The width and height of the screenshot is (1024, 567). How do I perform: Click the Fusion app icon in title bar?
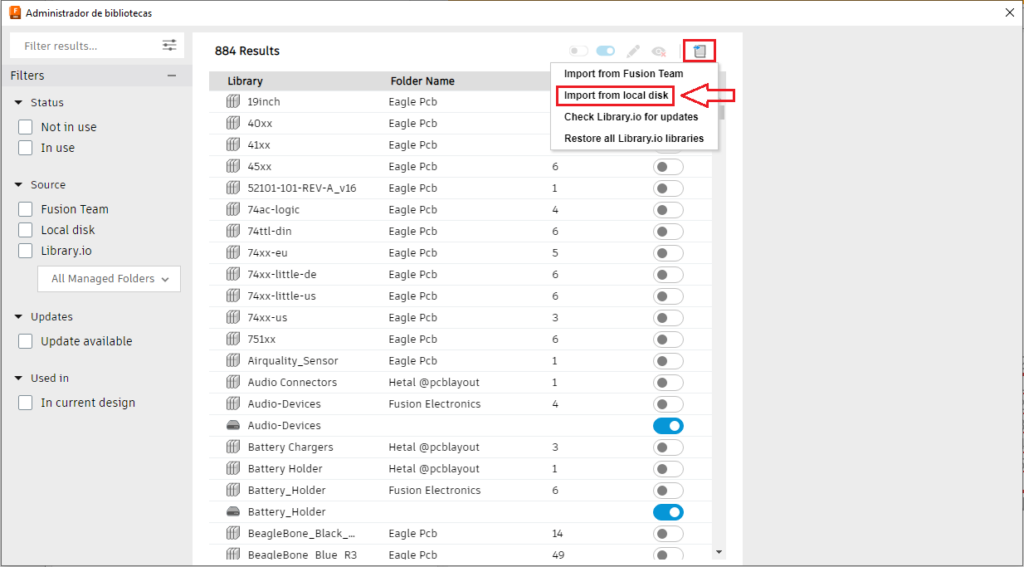click(14, 12)
